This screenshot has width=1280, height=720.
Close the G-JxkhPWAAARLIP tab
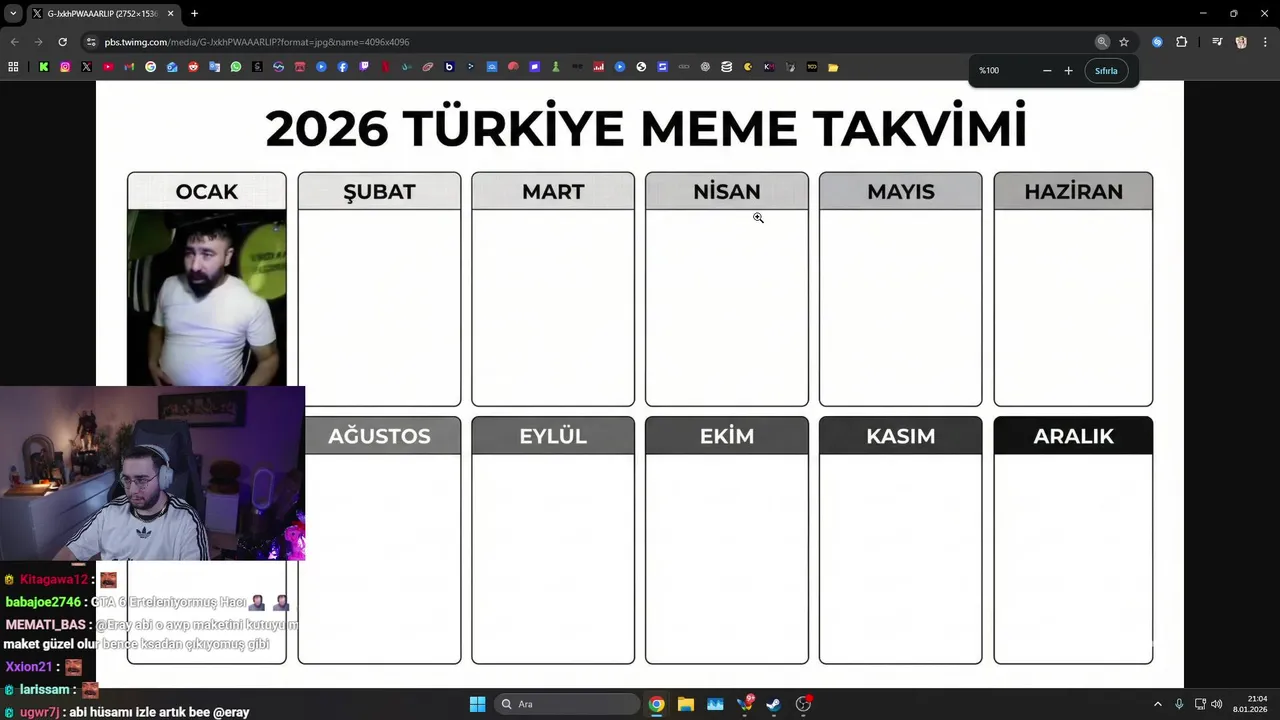click(x=170, y=13)
